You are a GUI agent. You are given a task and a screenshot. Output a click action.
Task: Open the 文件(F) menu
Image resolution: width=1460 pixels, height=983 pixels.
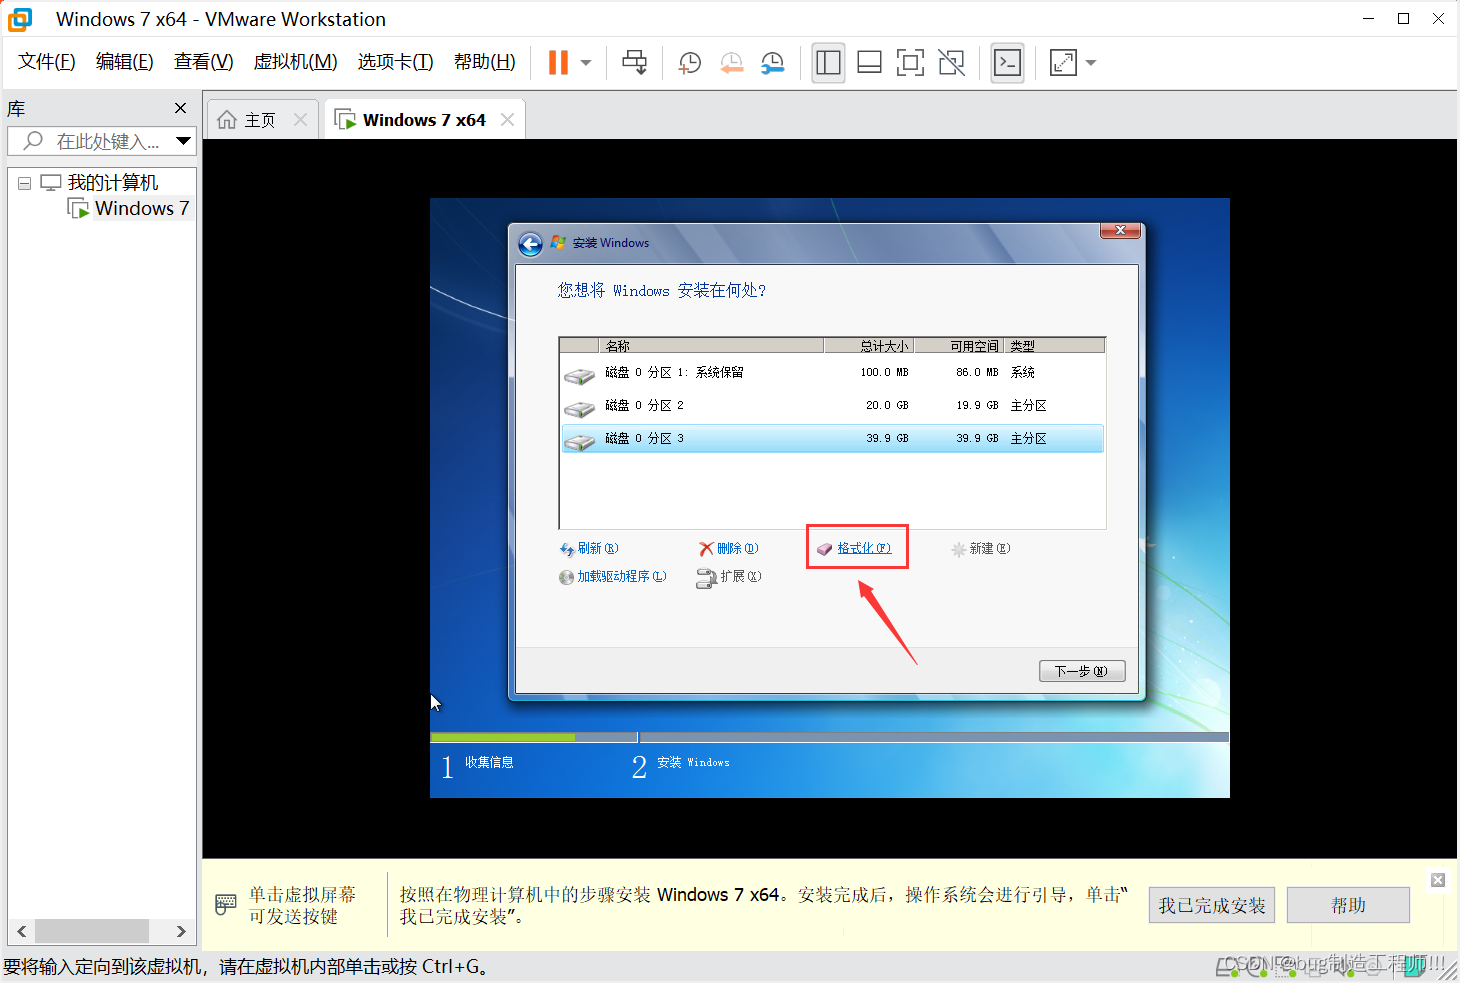[46, 62]
